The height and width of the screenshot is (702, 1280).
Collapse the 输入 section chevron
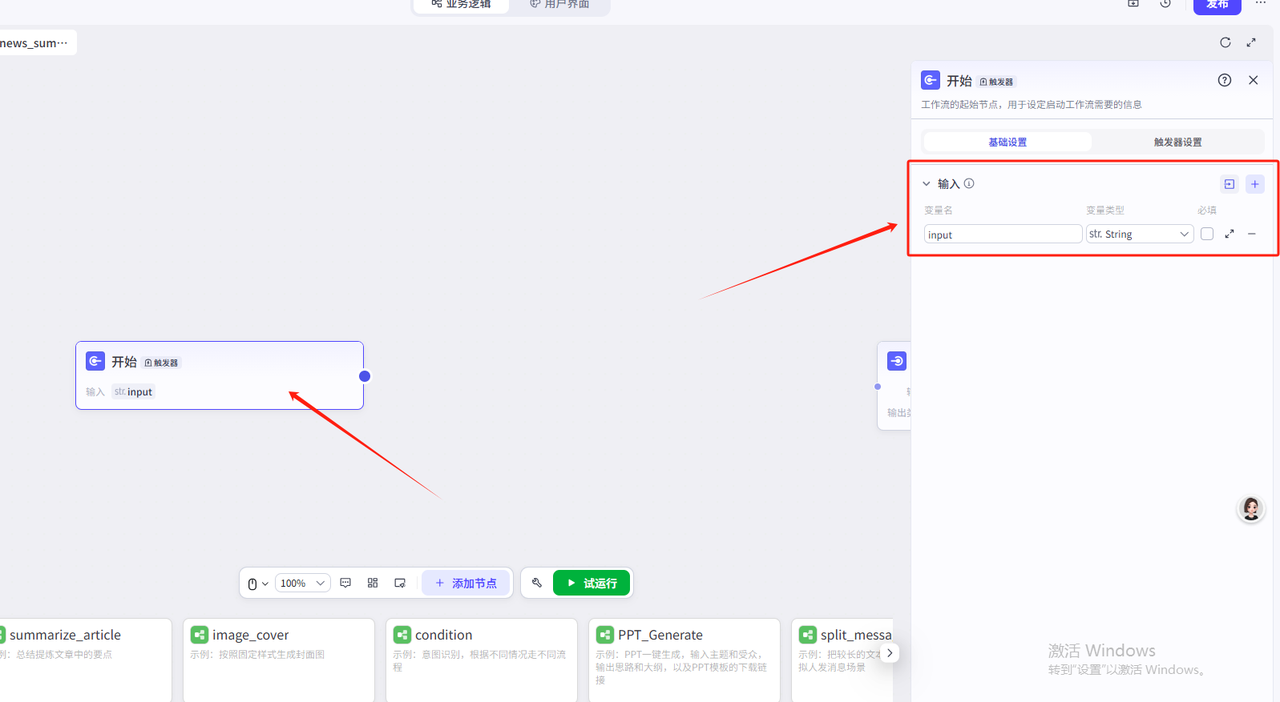click(926, 184)
